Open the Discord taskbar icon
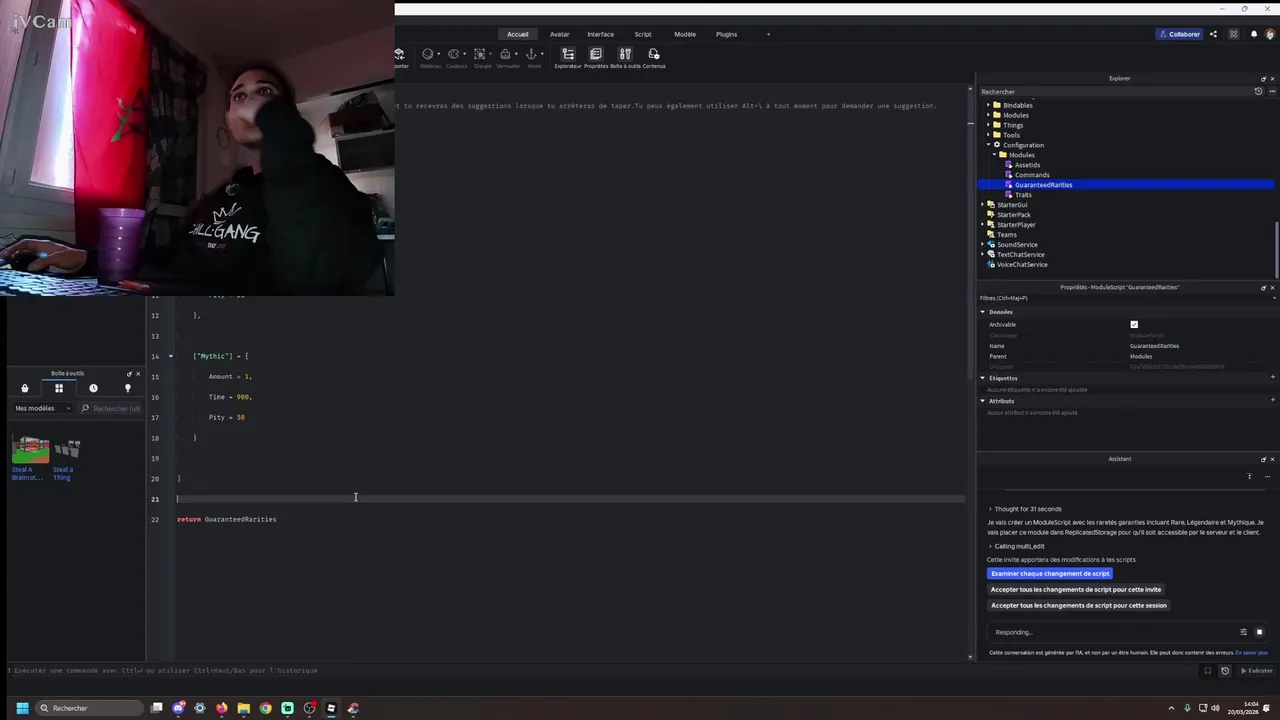This screenshot has height=720, width=1280. 178,708
